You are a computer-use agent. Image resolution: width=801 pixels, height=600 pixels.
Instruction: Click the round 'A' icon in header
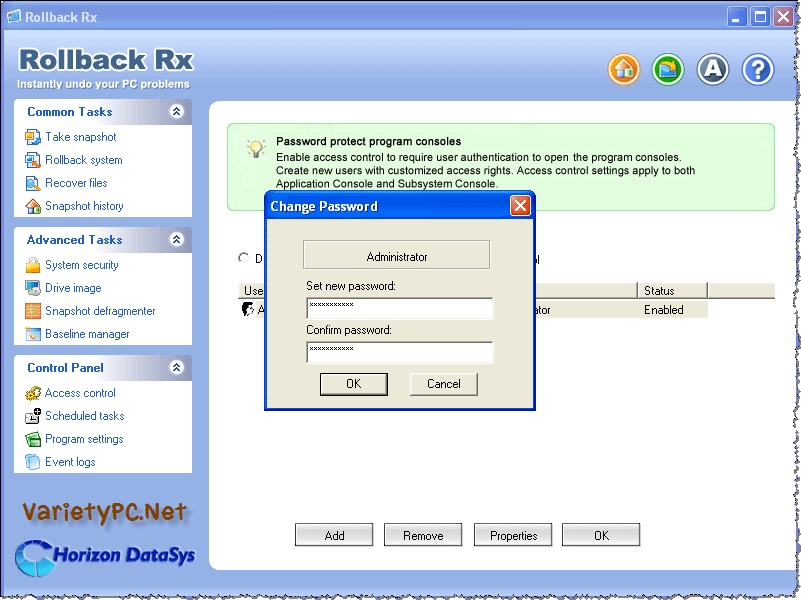coord(713,69)
